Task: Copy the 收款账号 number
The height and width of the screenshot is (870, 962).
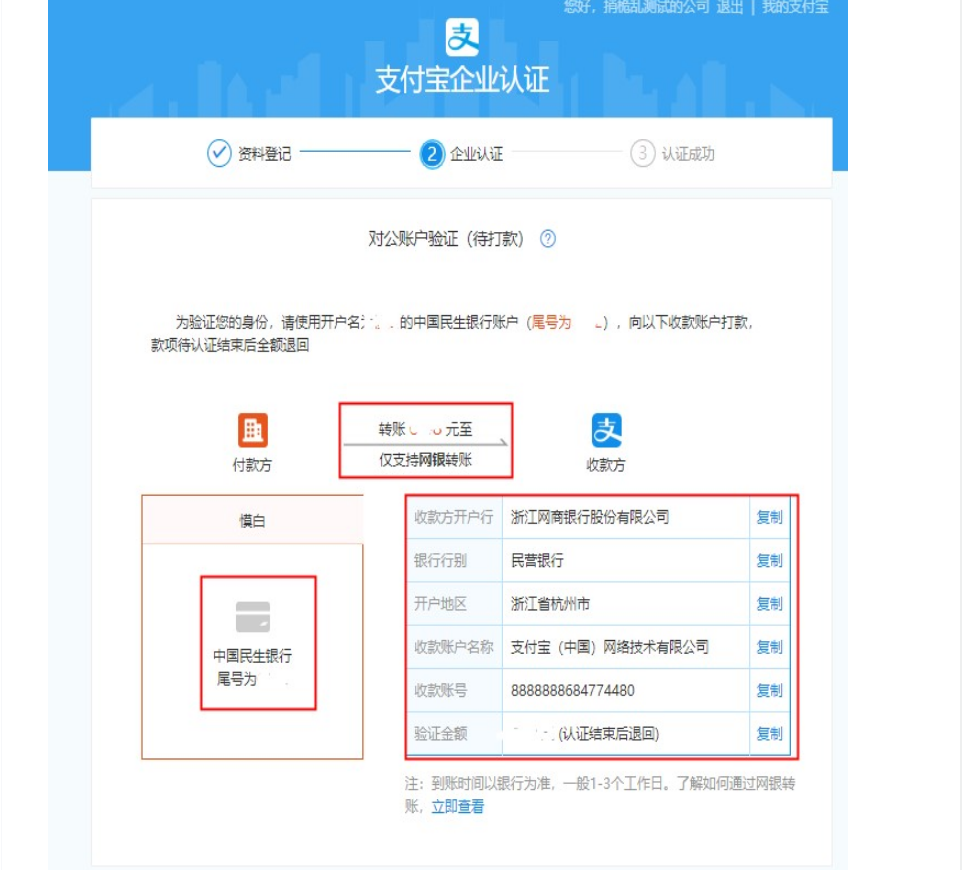Action: (x=769, y=691)
